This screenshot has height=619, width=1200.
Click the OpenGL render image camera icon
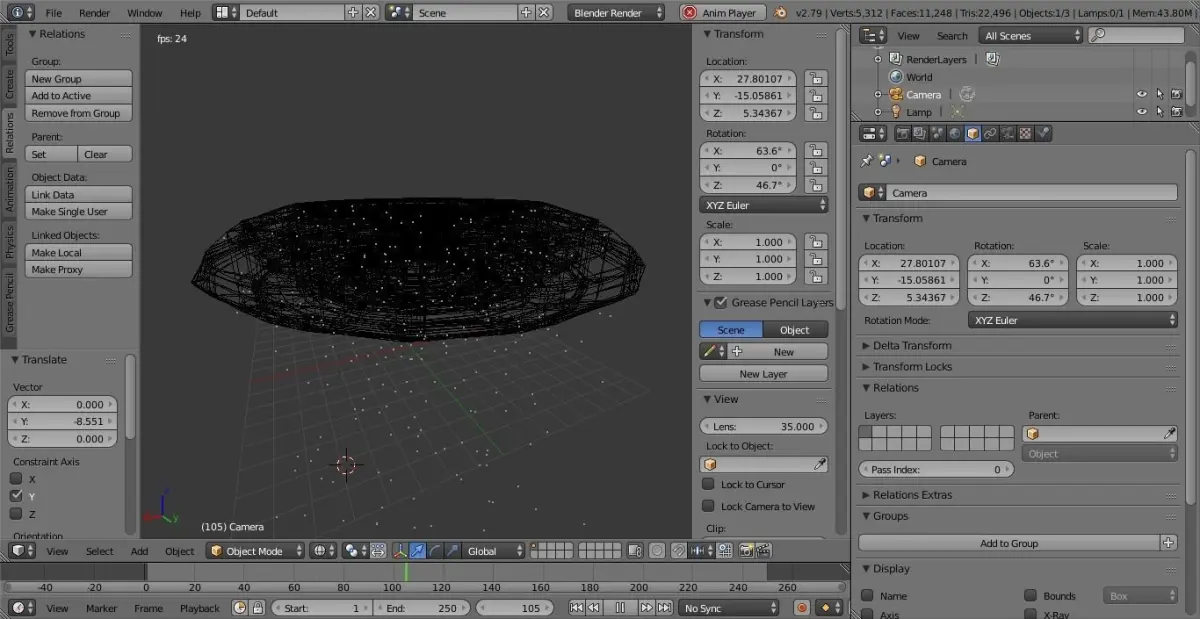(747, 551)
